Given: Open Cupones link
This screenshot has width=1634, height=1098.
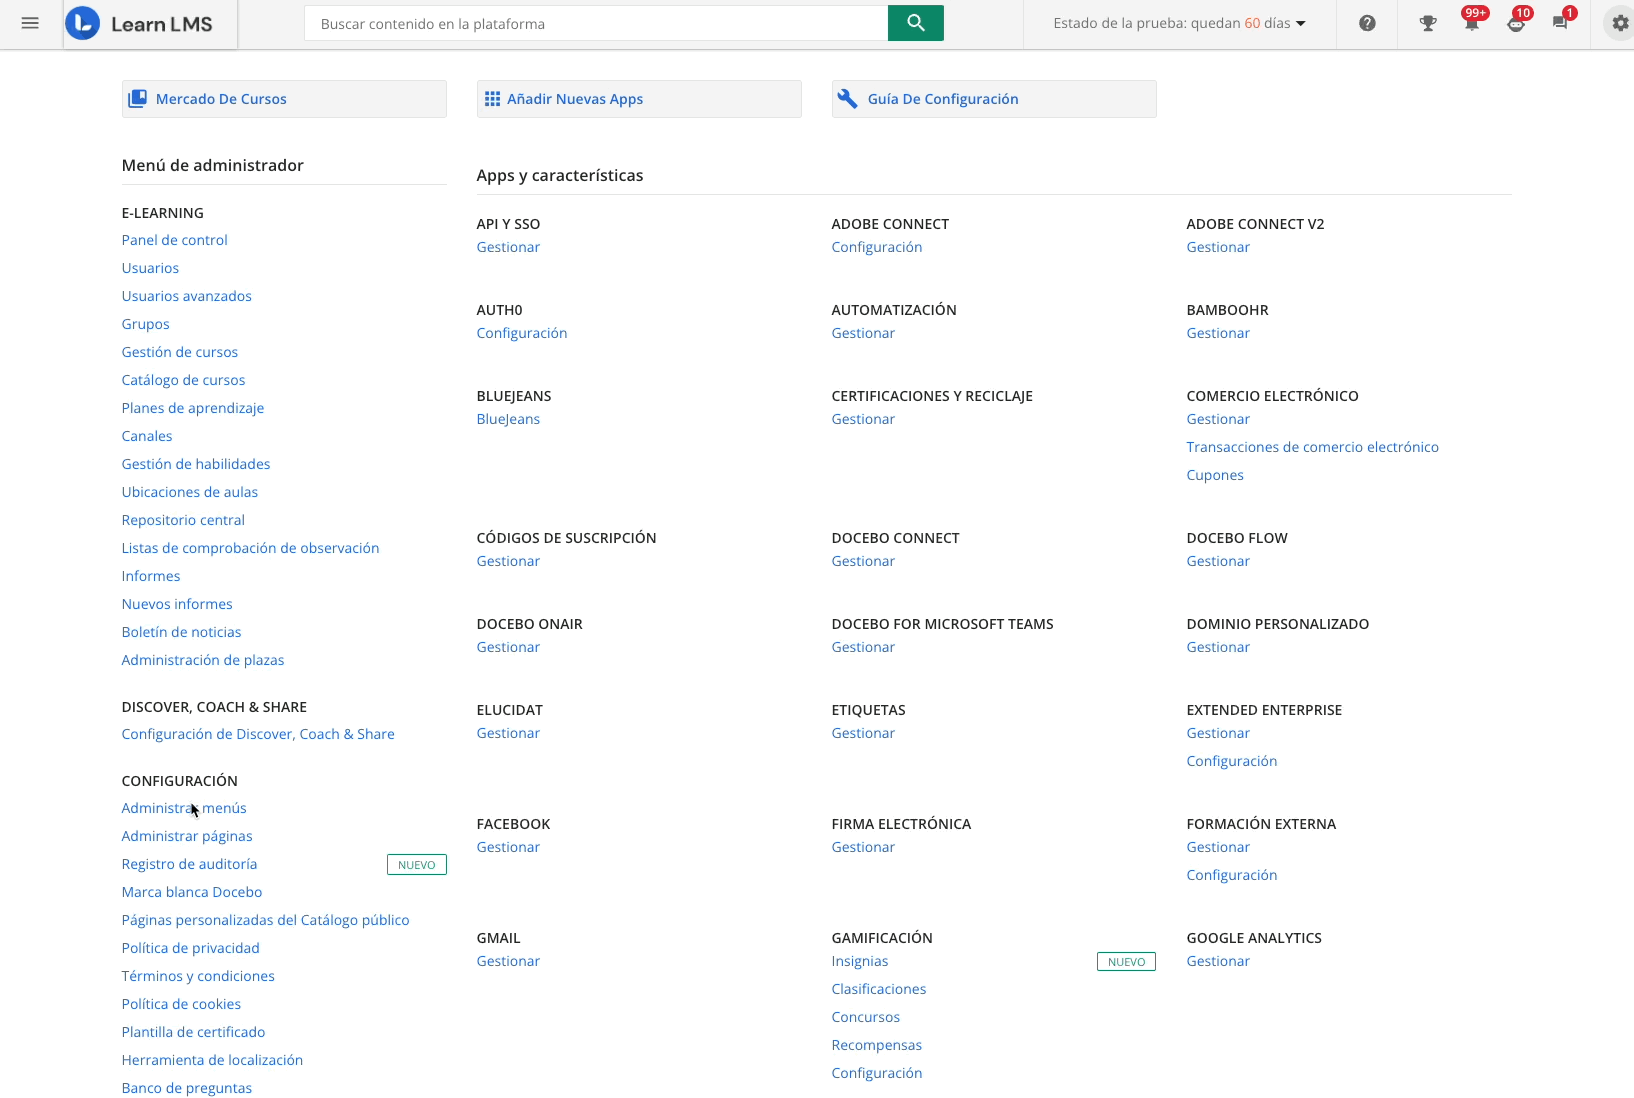Looking at the screenshot, I should click(x=1215, y=475).
